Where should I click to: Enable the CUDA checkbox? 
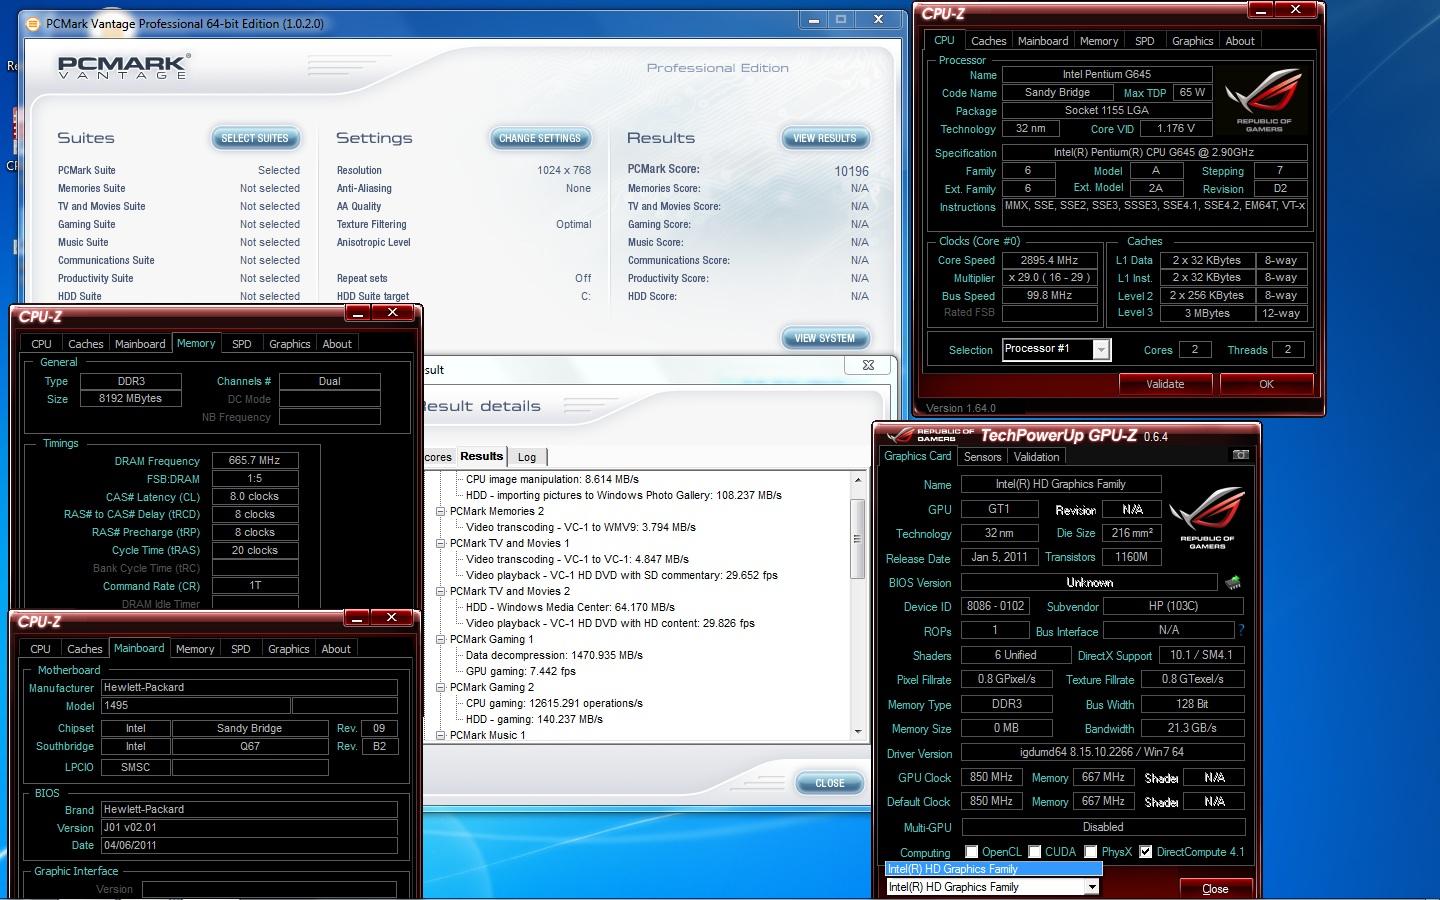(1035, 852)
